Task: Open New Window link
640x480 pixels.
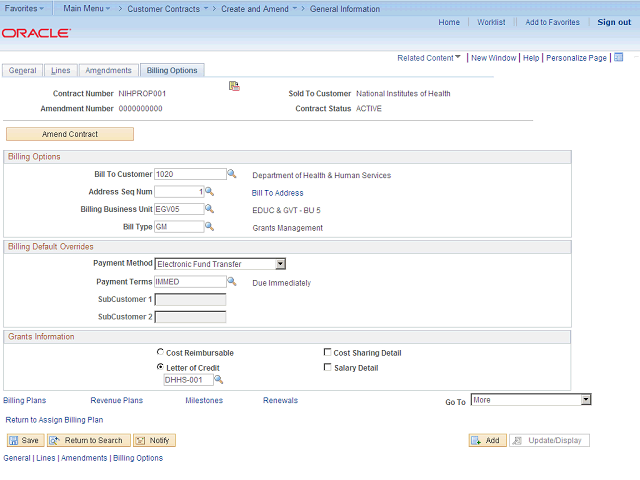Action: [493, 58]
